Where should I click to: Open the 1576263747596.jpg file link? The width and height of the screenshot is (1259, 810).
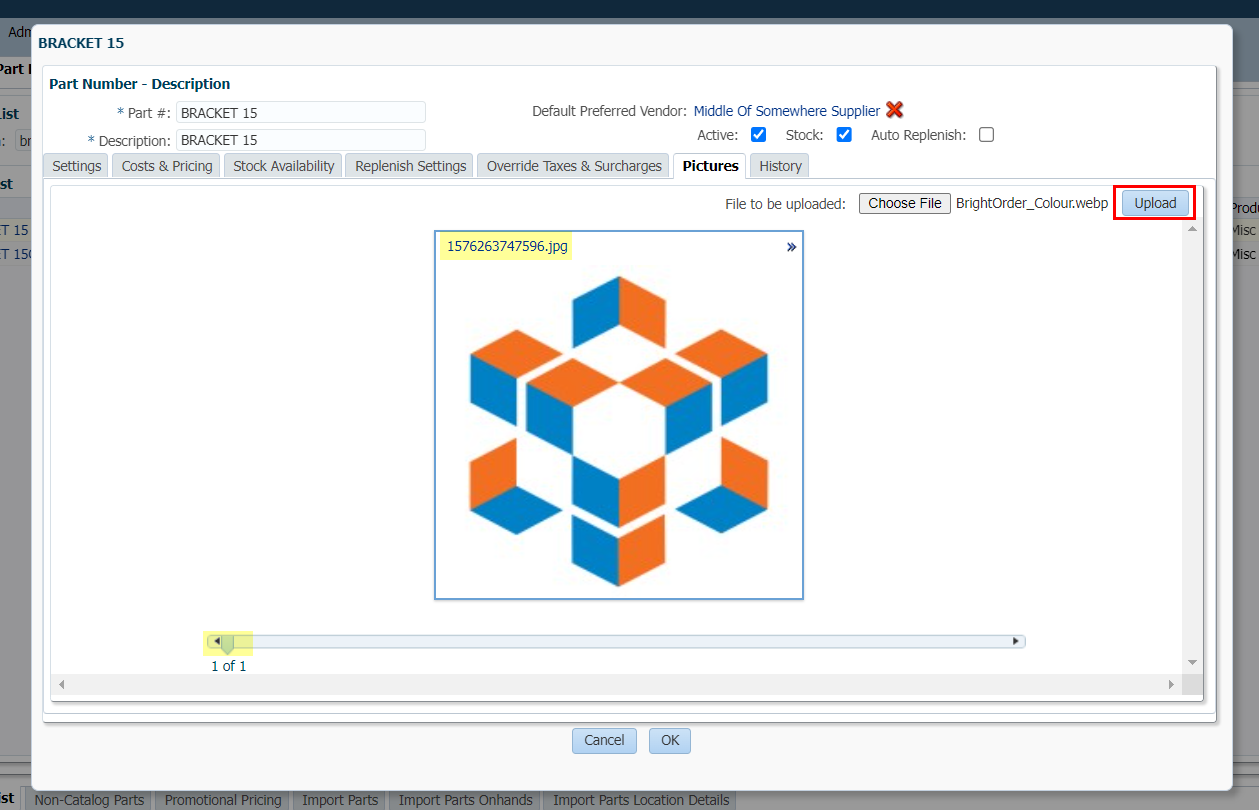505,246
